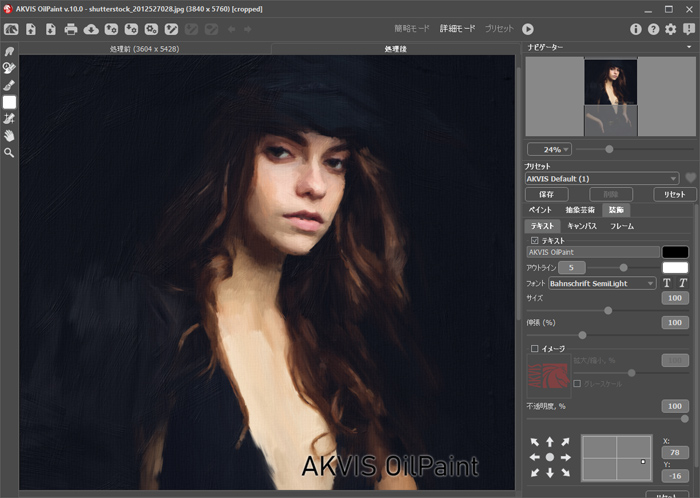Toggle italic text style button

click(x=684, y=284)
